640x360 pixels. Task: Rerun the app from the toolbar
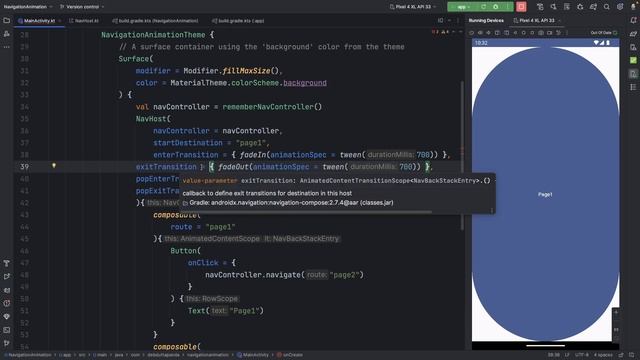click(x=484, y=7)
